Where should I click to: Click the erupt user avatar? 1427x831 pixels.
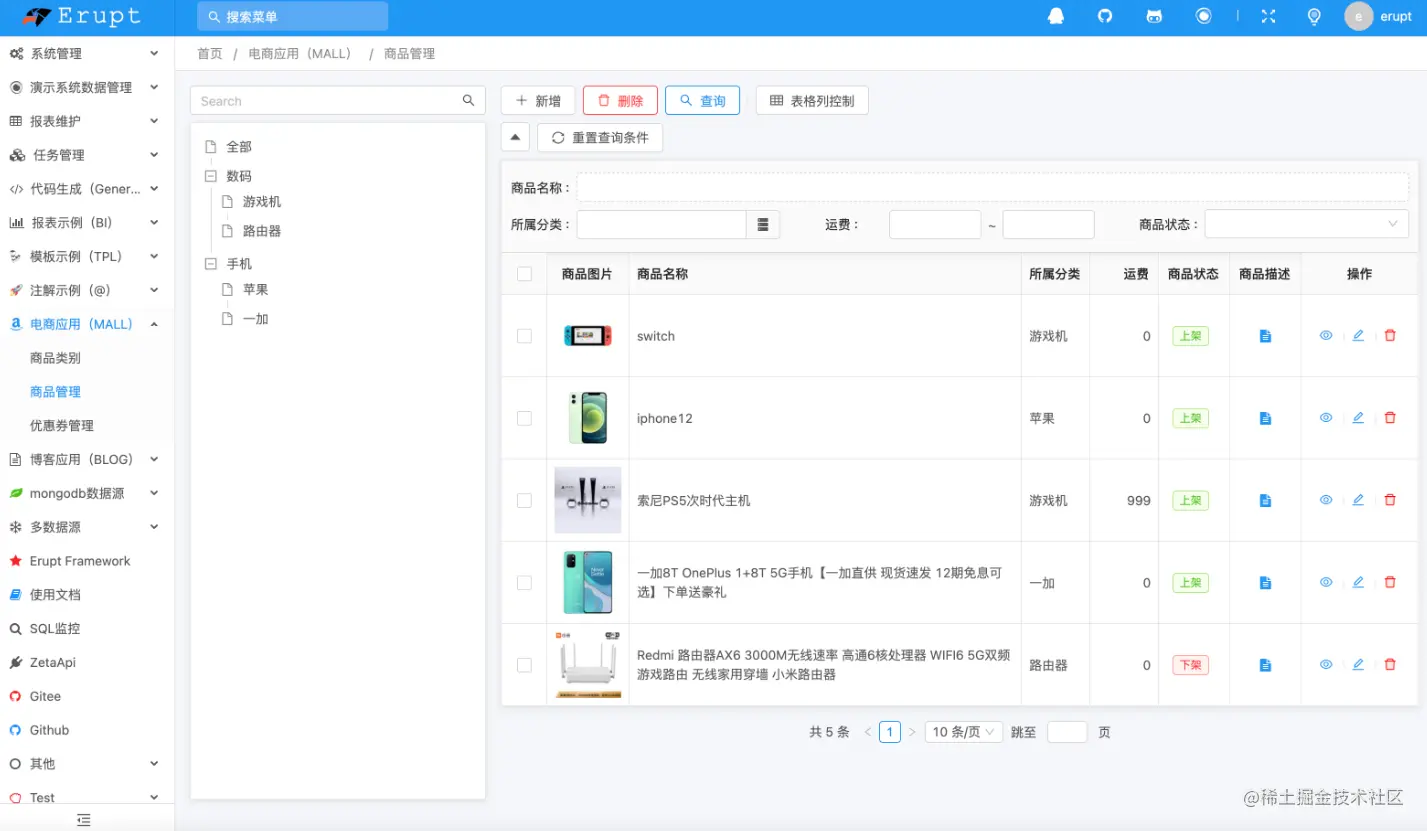(1359, 16)
